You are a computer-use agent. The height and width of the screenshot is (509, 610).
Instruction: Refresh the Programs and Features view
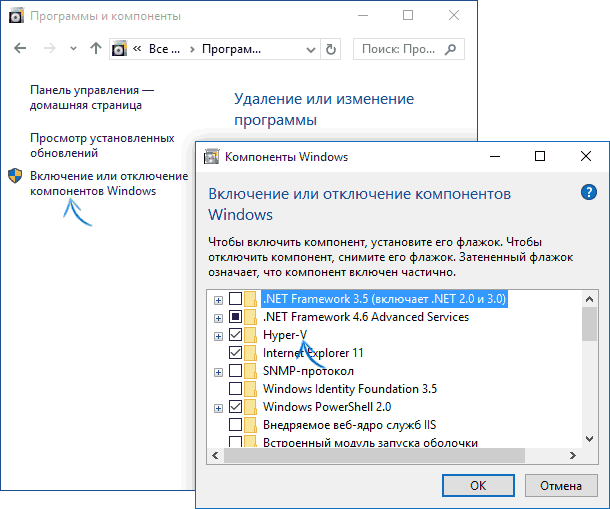(x=331, y=49)
